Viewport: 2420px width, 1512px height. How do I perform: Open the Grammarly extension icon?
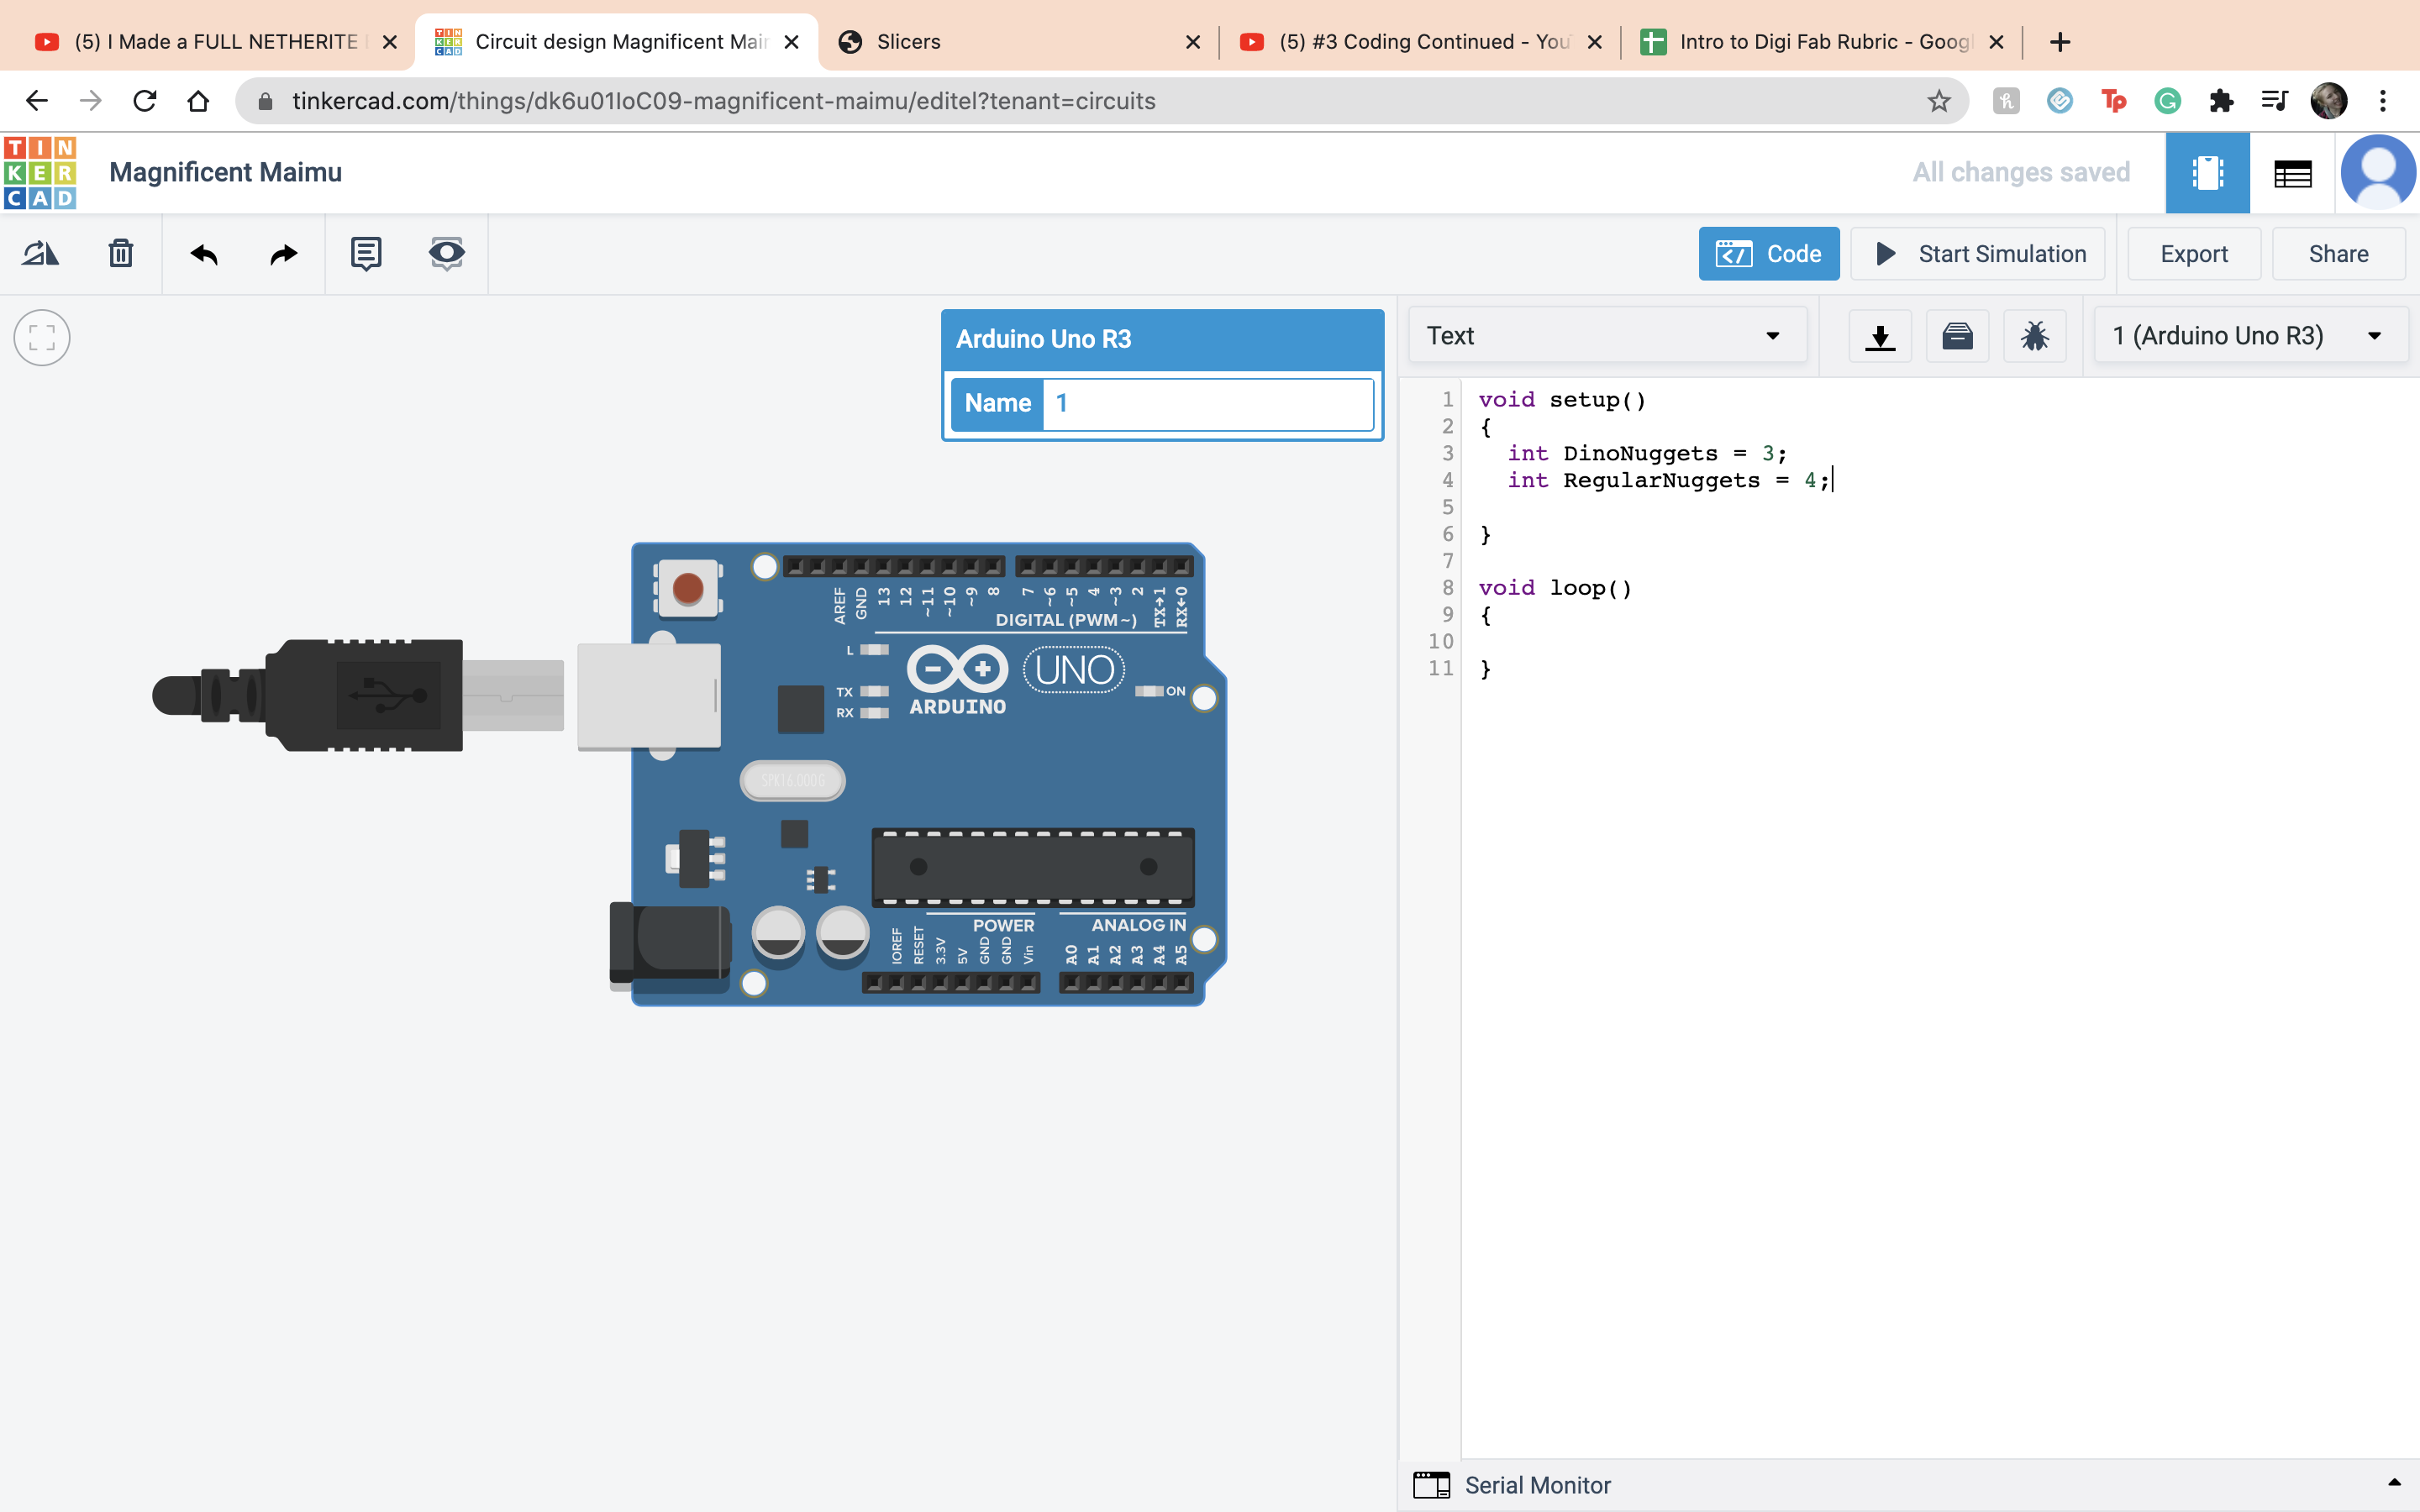(x=2167, y=101)
